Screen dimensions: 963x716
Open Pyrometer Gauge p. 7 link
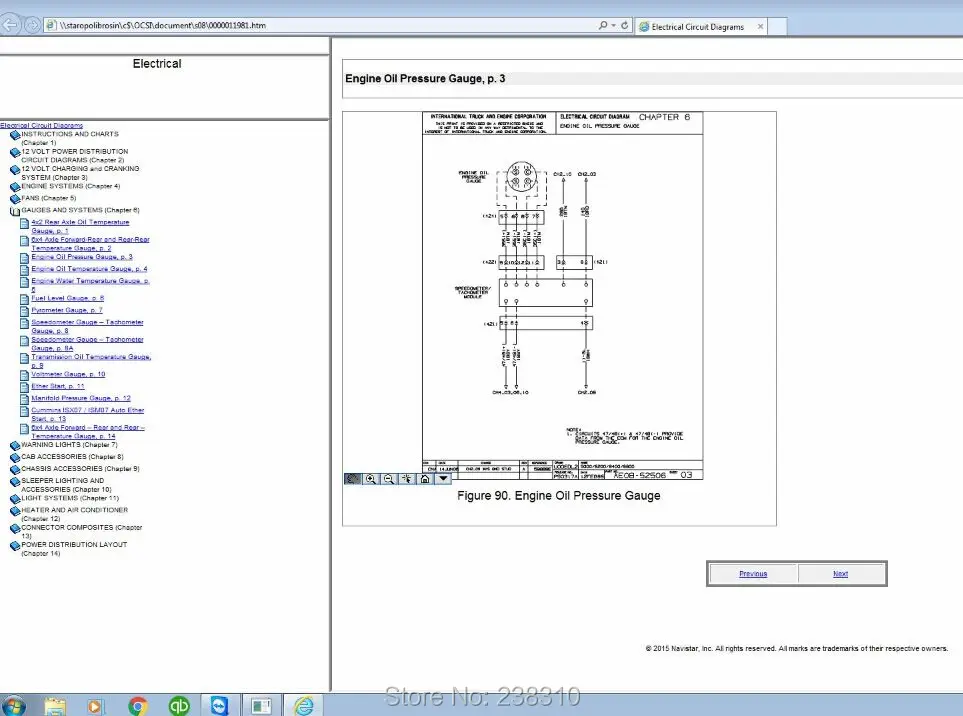pyautogui.click(x=67, y=310)
